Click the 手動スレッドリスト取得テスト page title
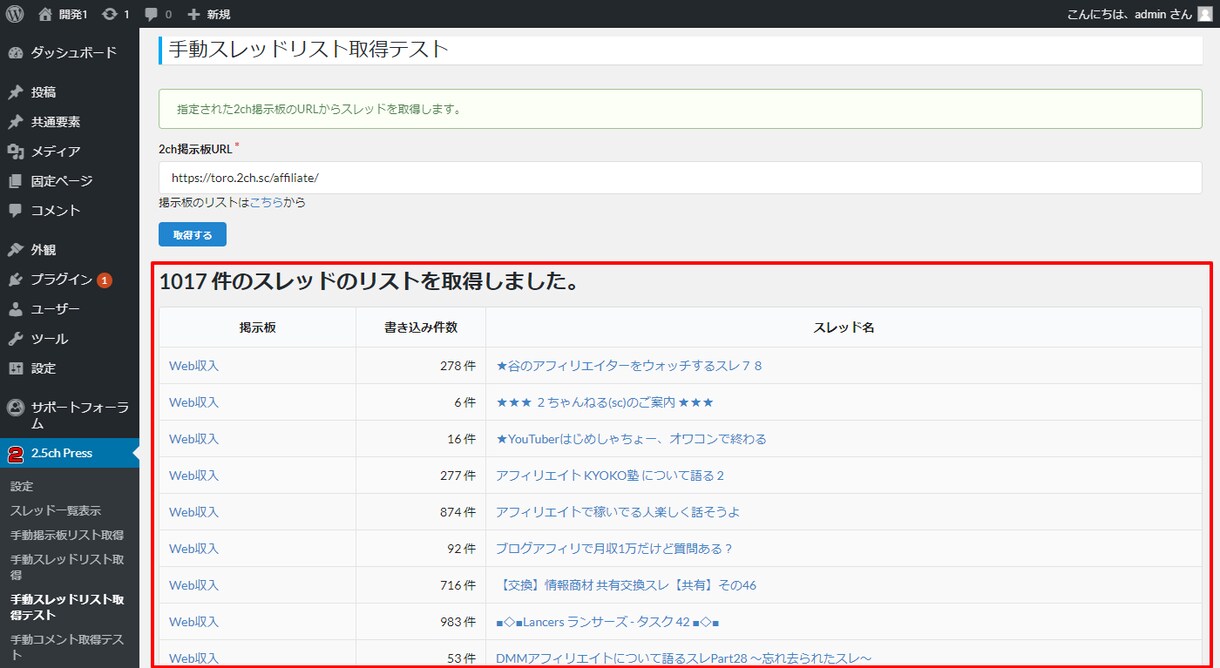The image size is (1220, 668). [308, 49]
